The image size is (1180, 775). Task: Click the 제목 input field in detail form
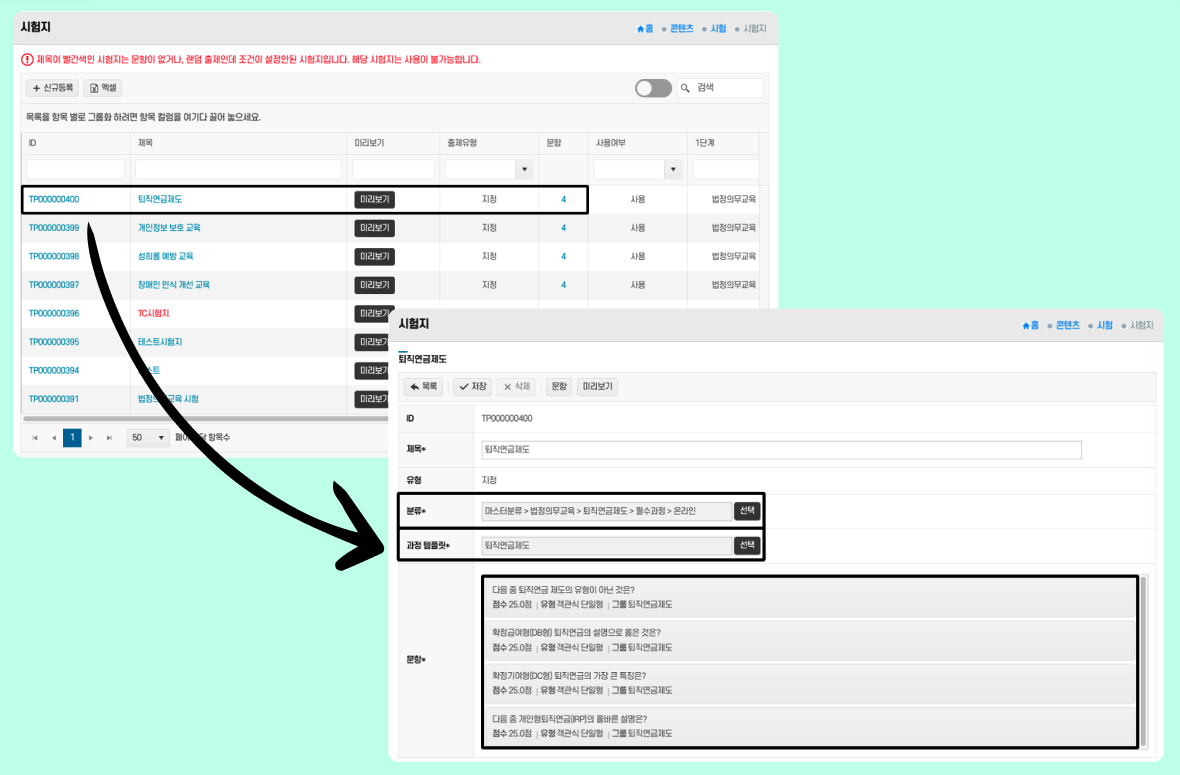pos(780,450)
